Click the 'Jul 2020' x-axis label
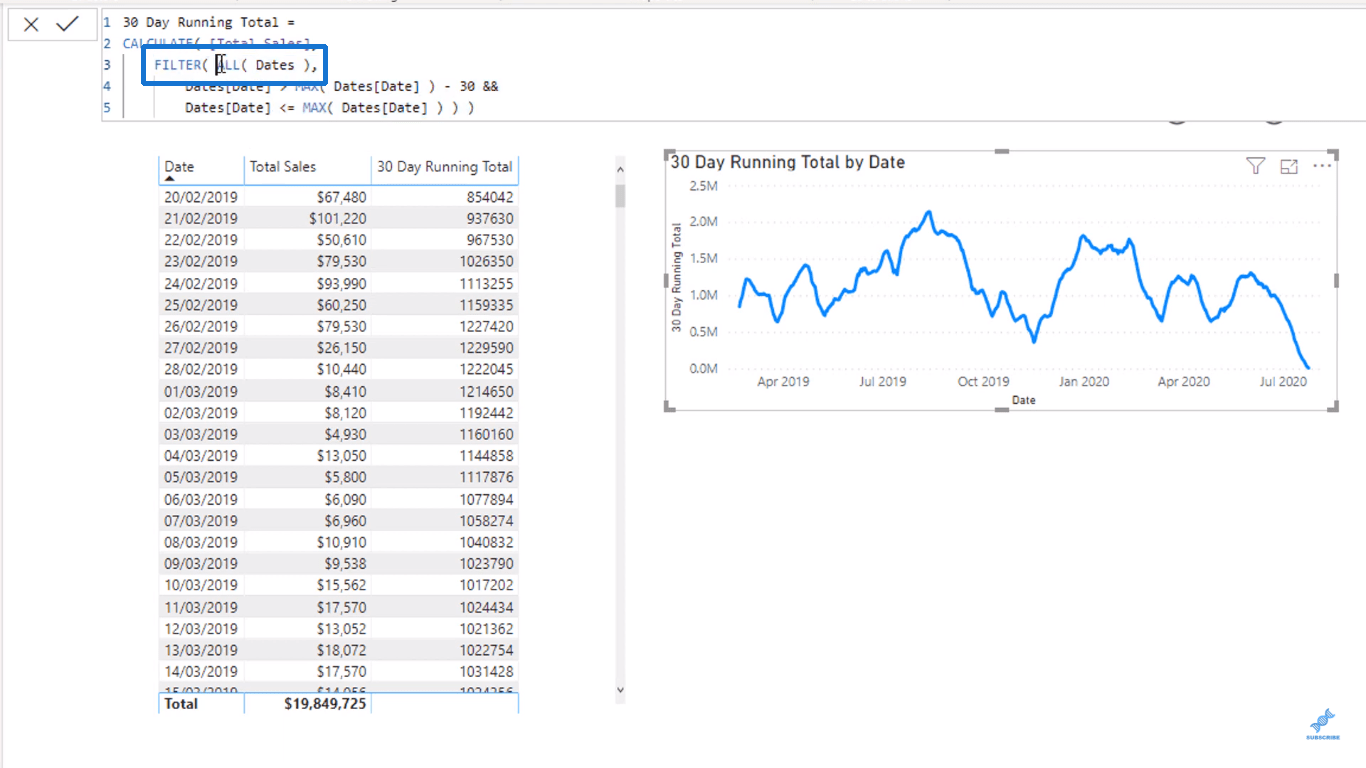 [1283, 381]
